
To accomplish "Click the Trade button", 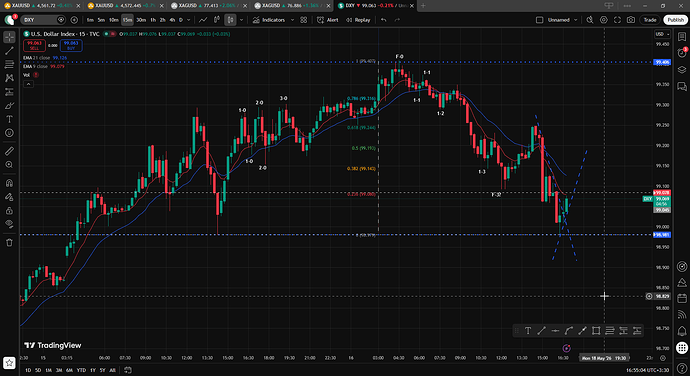I will pyautogui.click(x=650, y=20).
